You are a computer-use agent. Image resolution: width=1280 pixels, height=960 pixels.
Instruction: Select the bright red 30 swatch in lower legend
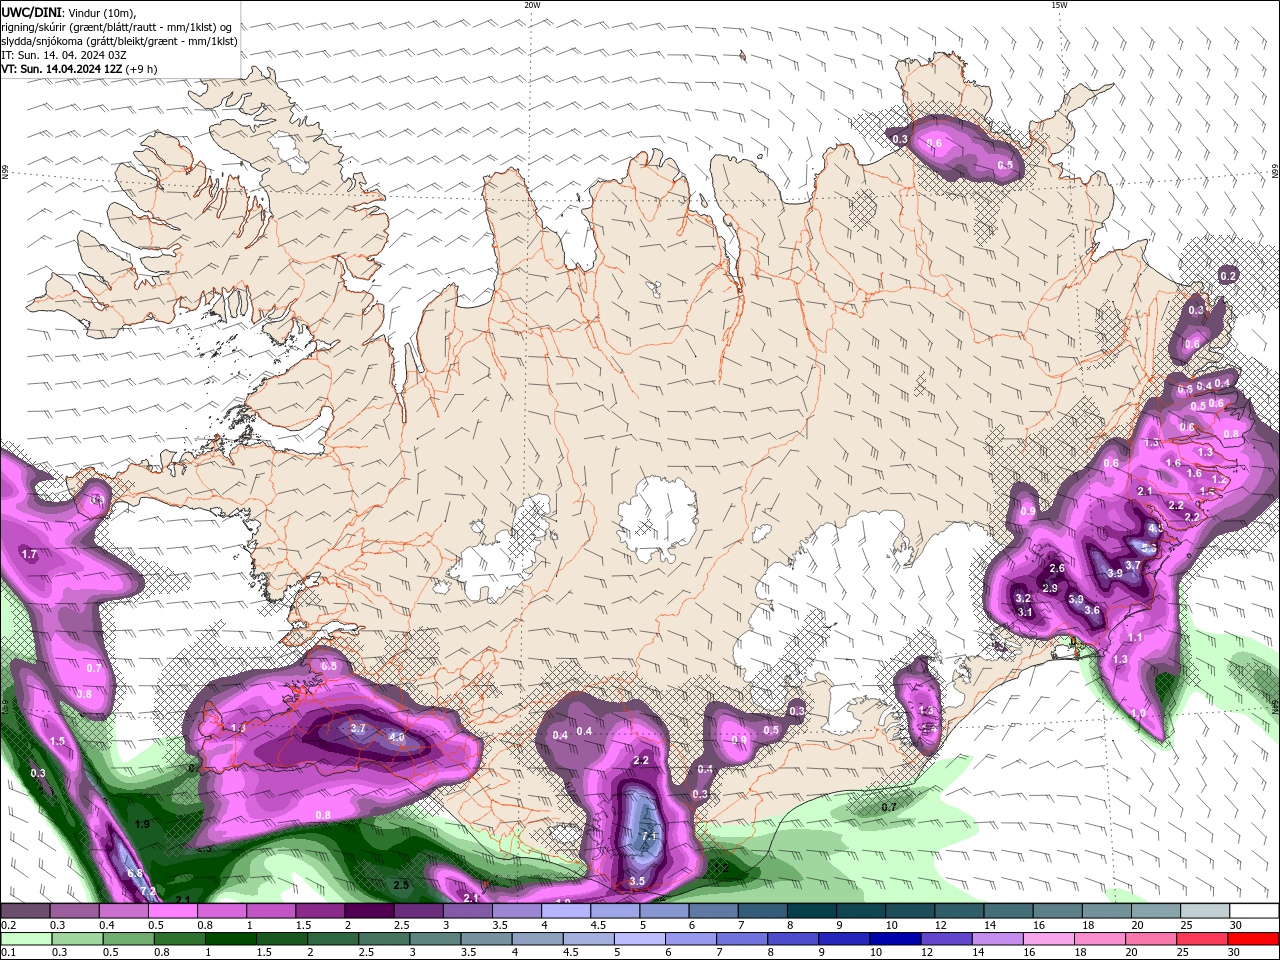(1253, 939)
